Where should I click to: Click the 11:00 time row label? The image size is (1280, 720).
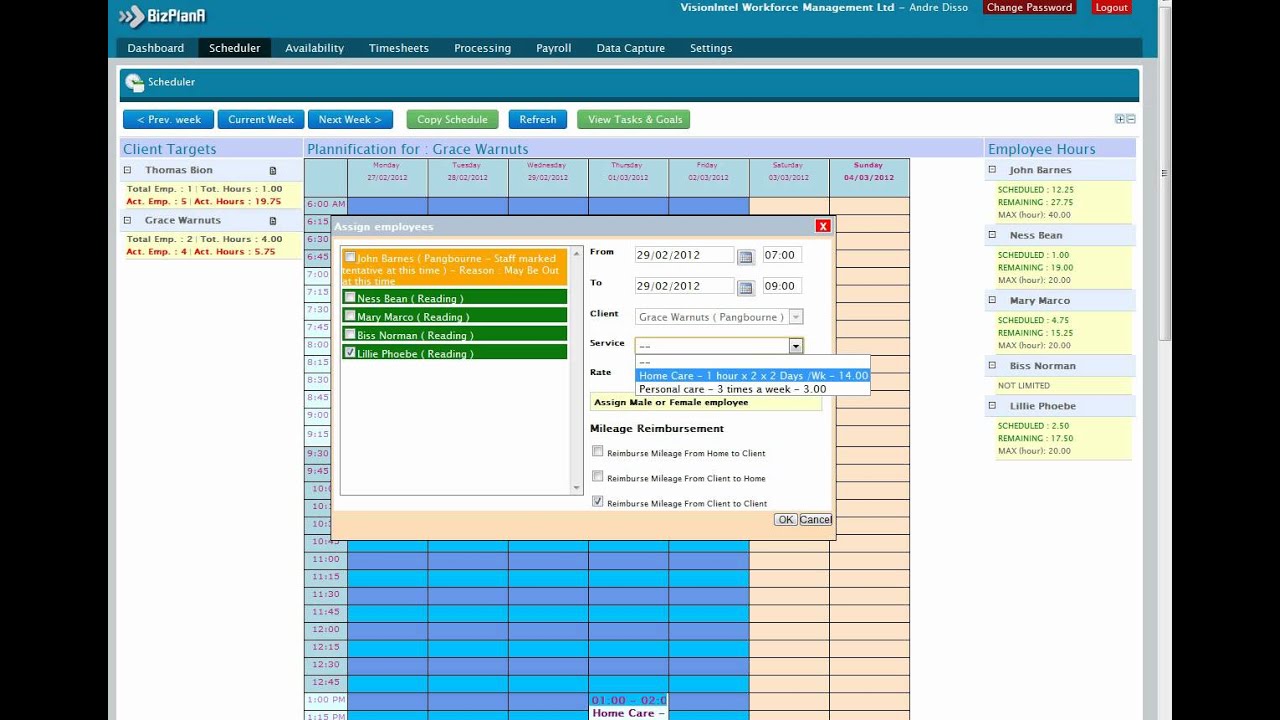click(x=326, y=559)
